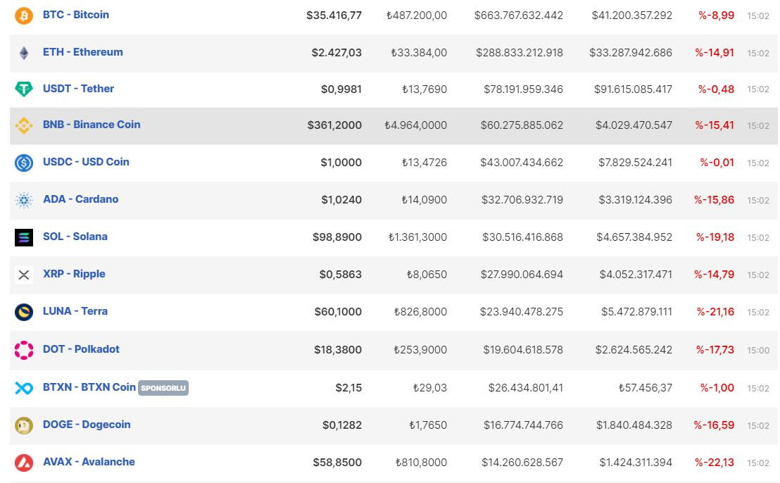Select Tether change %-0,48

716,89
